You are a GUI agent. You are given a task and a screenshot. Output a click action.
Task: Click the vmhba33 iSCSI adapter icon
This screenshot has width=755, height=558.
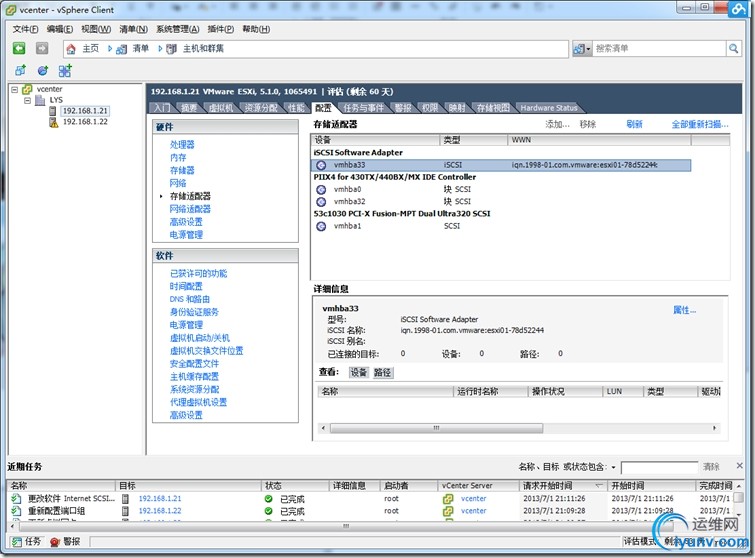(x=321, y=165)
